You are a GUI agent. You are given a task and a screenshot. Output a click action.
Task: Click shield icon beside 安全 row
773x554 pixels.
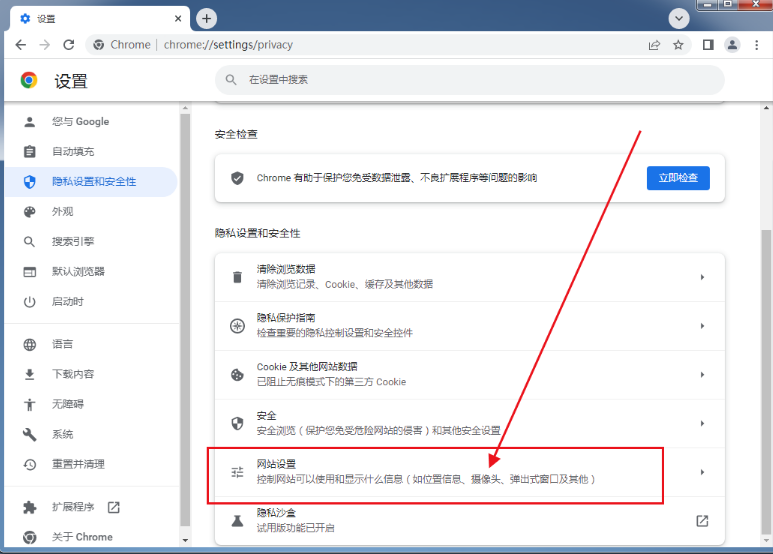(x=237, y=423)
